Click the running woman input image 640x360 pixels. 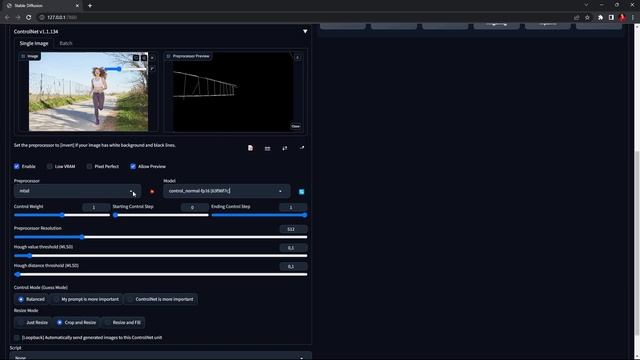coord(88,91)
